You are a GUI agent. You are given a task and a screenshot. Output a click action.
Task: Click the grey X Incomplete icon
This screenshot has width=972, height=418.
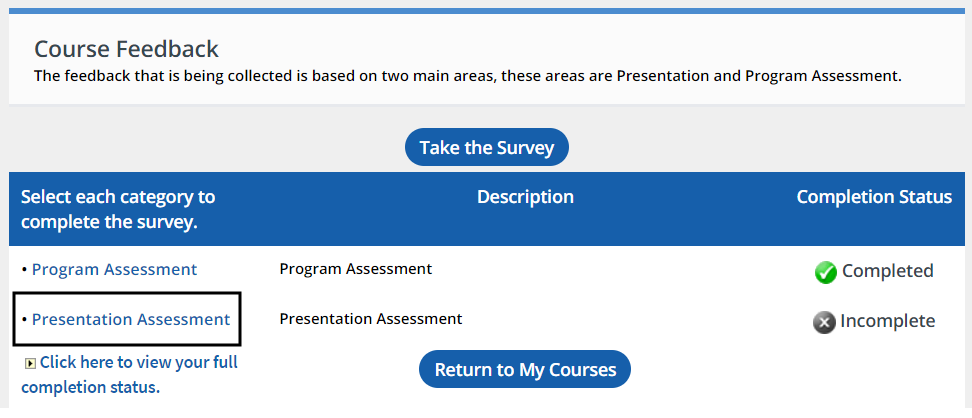(824, 322)
